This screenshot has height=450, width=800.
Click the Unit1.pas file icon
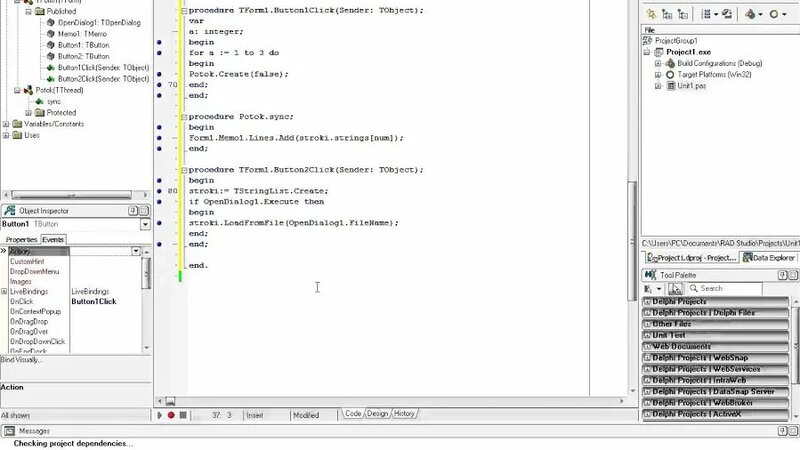(x=671, y=86)
